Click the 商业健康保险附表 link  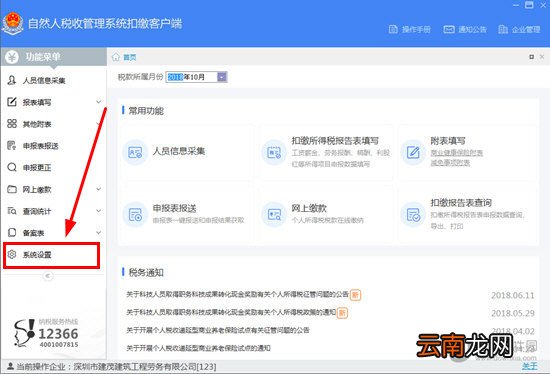tap(457, 153)
